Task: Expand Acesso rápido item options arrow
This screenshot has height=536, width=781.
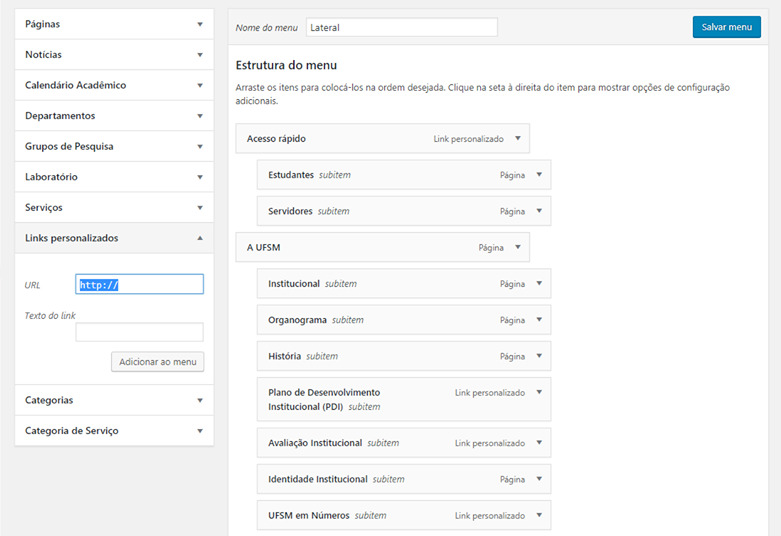Action: [x=517, y=139]
